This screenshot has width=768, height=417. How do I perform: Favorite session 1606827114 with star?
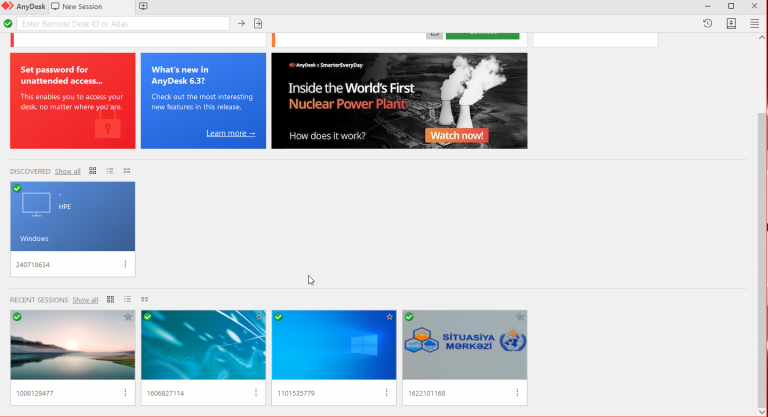pos(259,317)
